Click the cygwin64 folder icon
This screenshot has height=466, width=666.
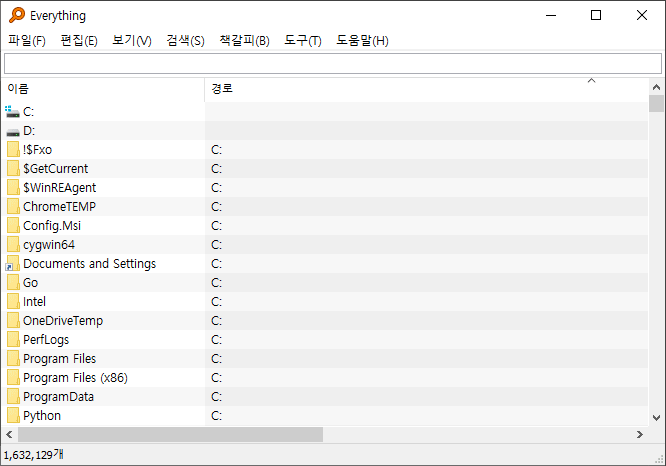[x=13, y=245]
